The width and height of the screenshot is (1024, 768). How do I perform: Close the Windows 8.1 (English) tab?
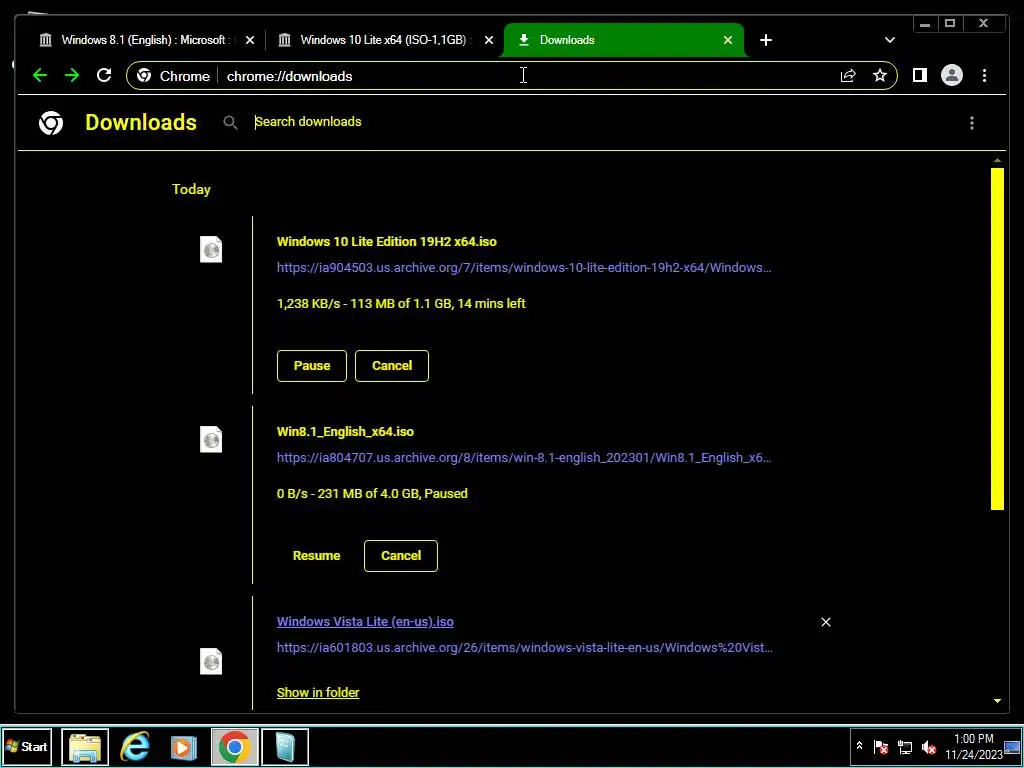(x=249, y=40)
